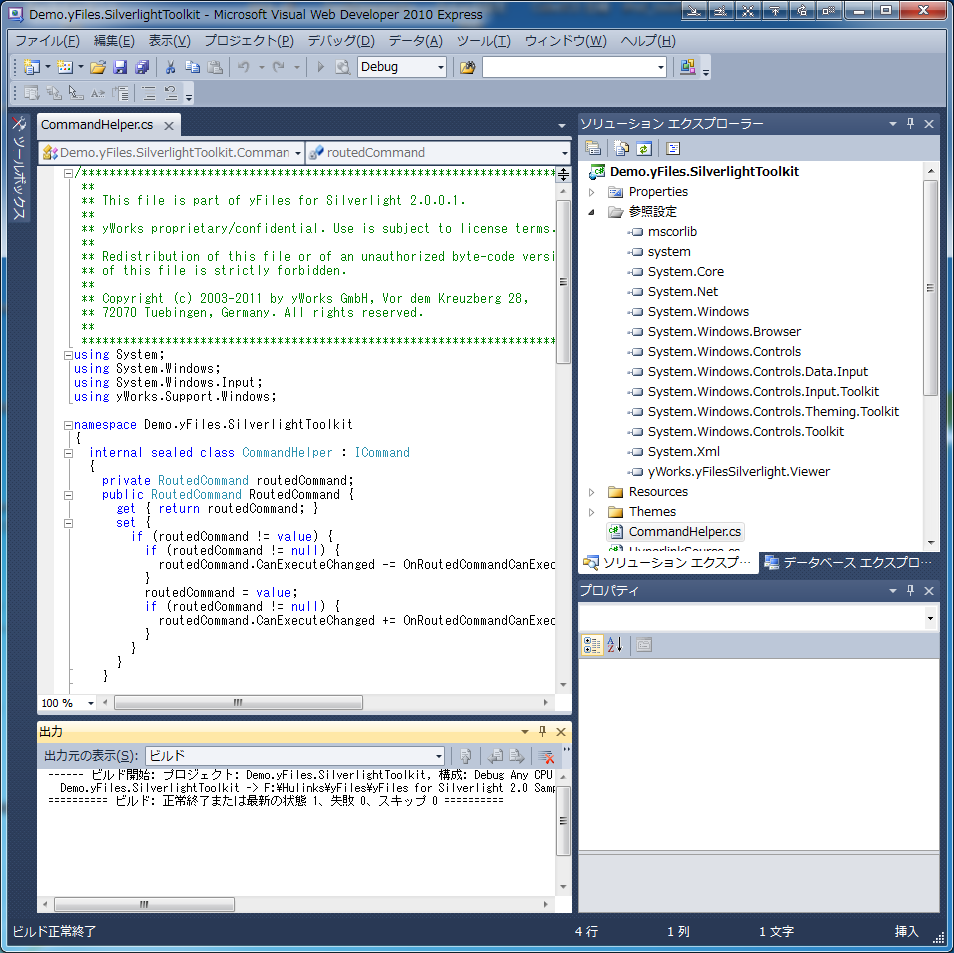This screenshot has width=954, height=953.
Task: Expand the Properties node in Solution Explorer
Action: click(x=591, y=192)
